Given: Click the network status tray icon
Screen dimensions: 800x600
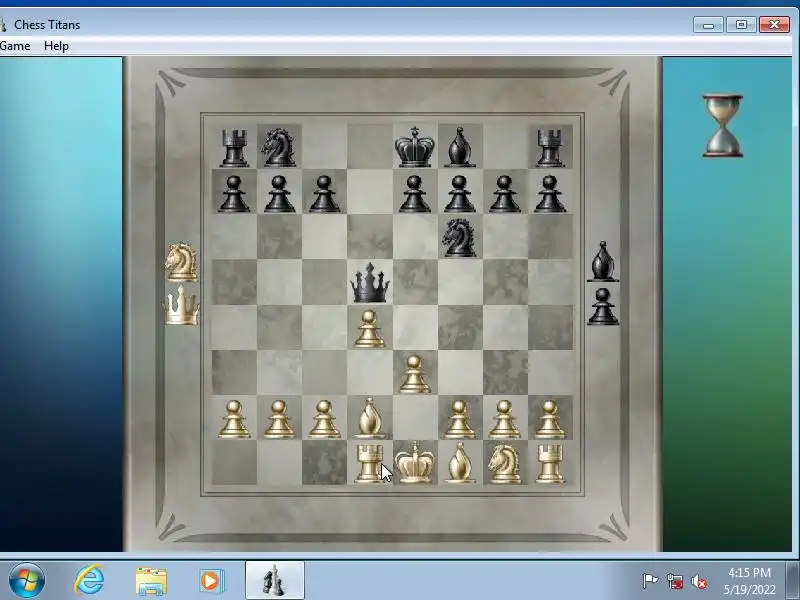Looking at the screenshot, I should (674, 581).
